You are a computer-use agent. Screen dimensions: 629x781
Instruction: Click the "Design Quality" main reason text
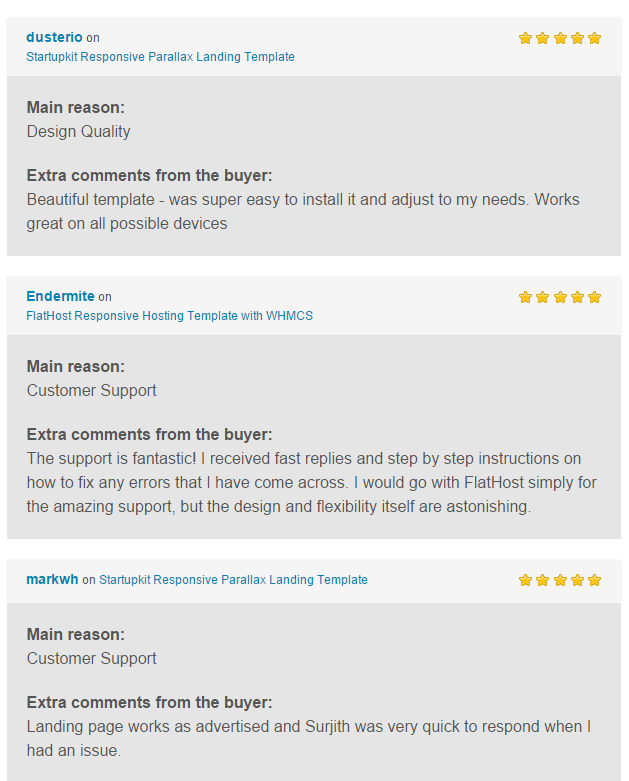pyautogui.click(x=78, y=131)
